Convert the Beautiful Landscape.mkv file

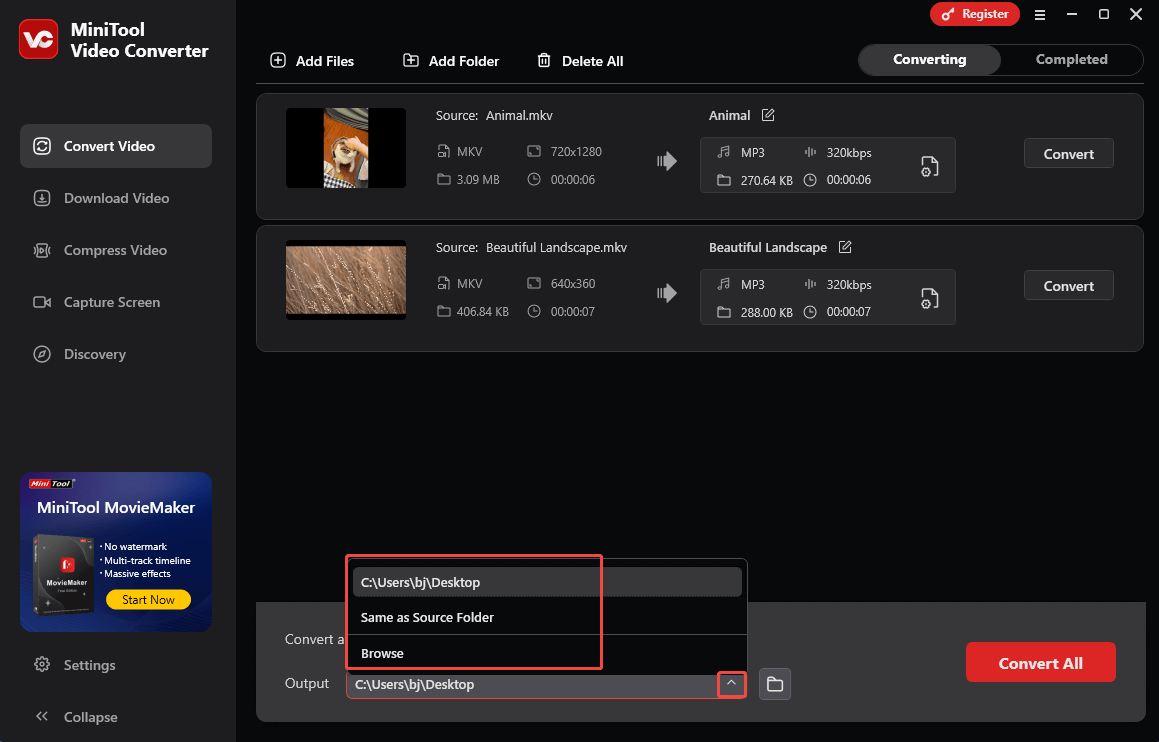(x=1069, y=286)
